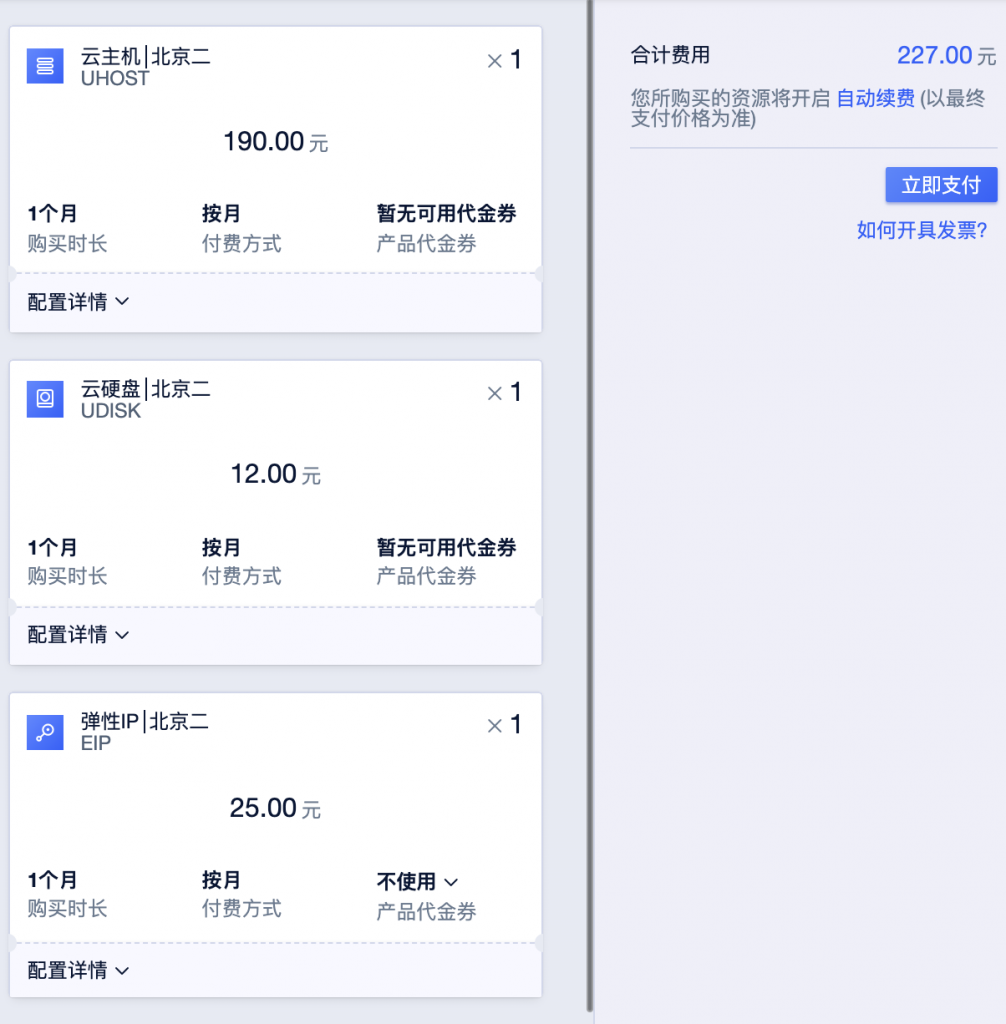Expand 配置详情 in the EIP card
Viewport: 1006px width, 1024px height.
(x=78, y=970)
